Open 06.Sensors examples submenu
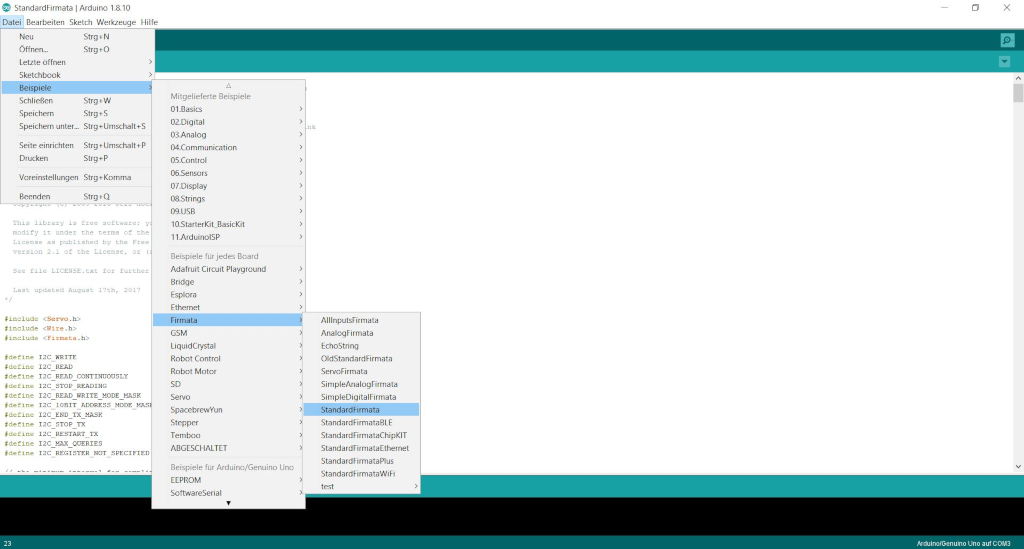Image resolution: width=1024 pixels, height=549 pixels. 229,173
